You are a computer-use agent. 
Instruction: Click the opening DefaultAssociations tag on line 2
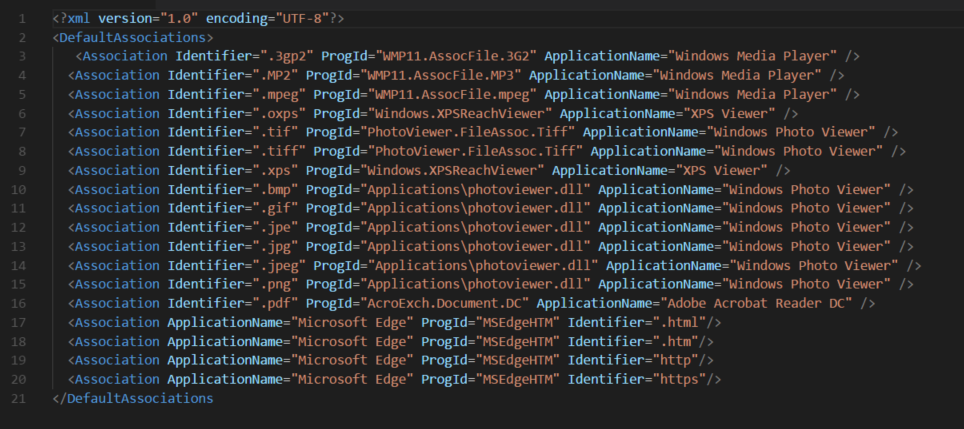point(133,37)
